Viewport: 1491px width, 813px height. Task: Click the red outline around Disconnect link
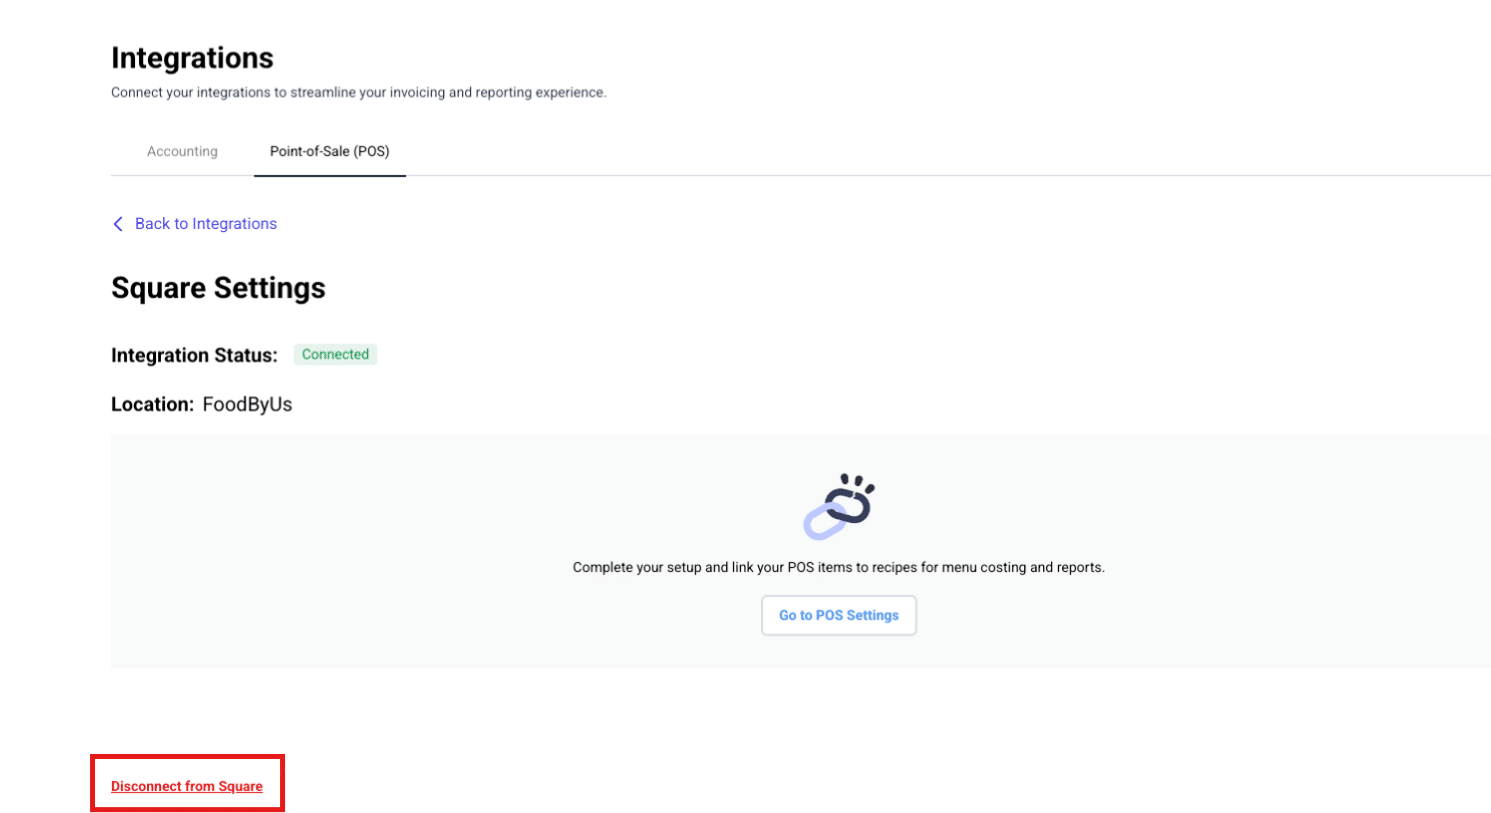pos(187,757)
